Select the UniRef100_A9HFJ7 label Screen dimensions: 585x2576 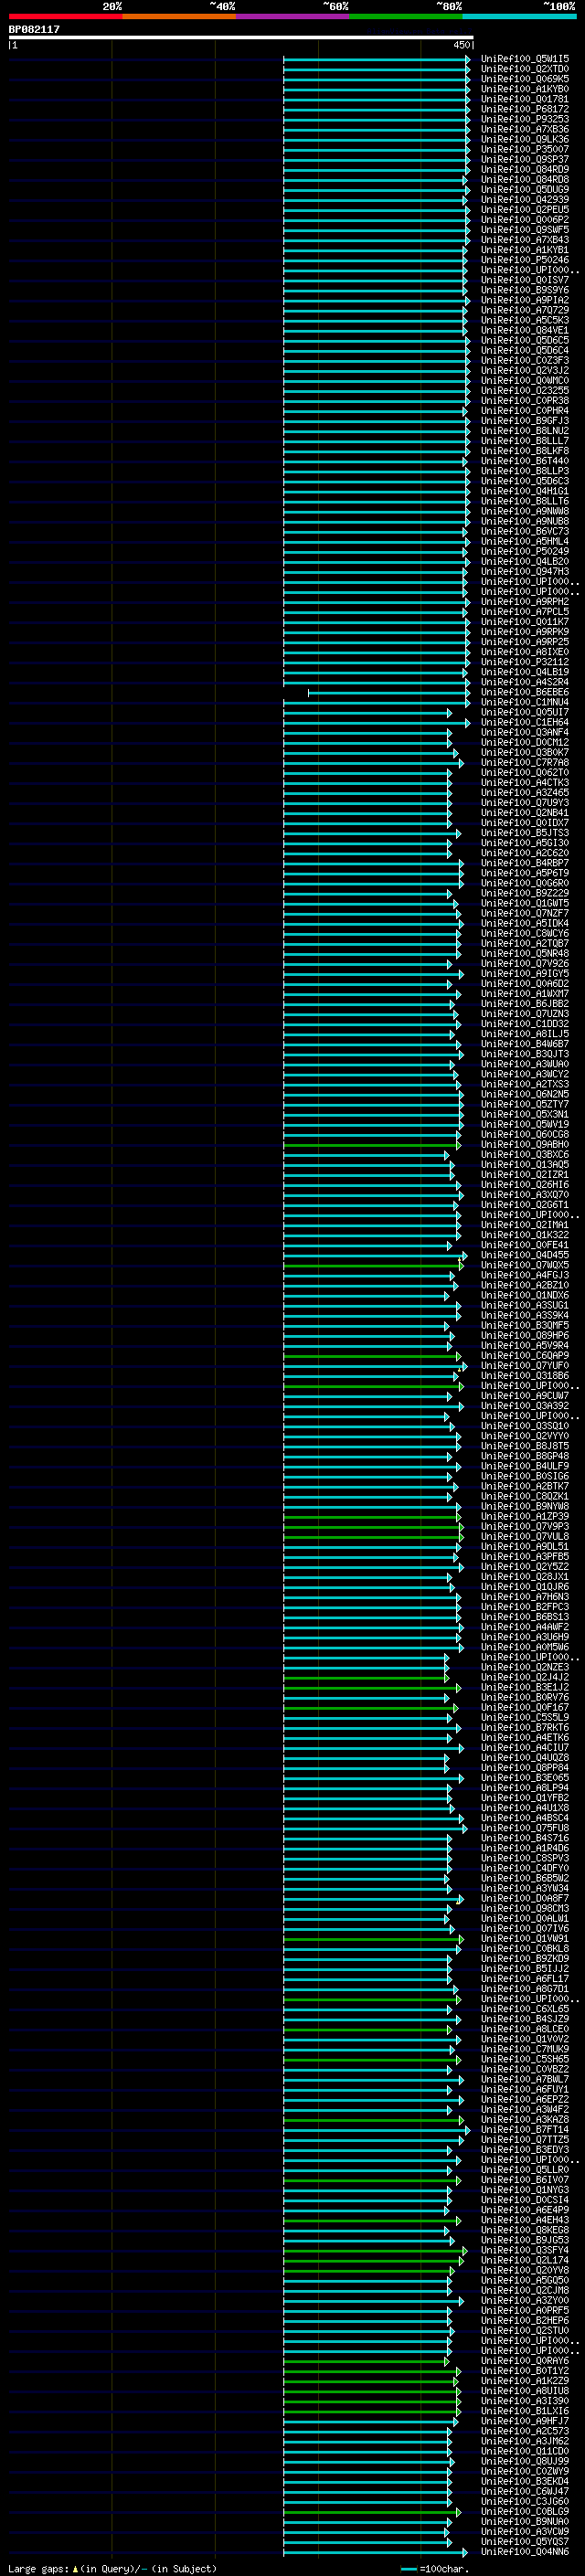pyautogui.click(x=525, y=2420)
